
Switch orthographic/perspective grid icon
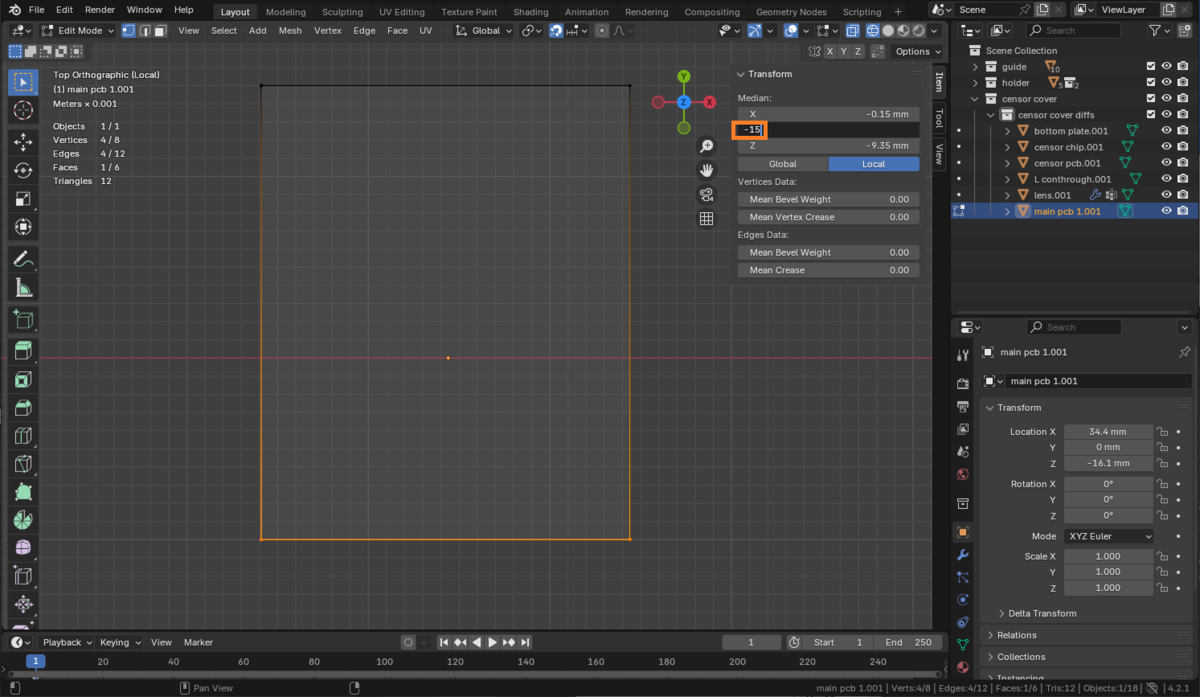point(706,219)
